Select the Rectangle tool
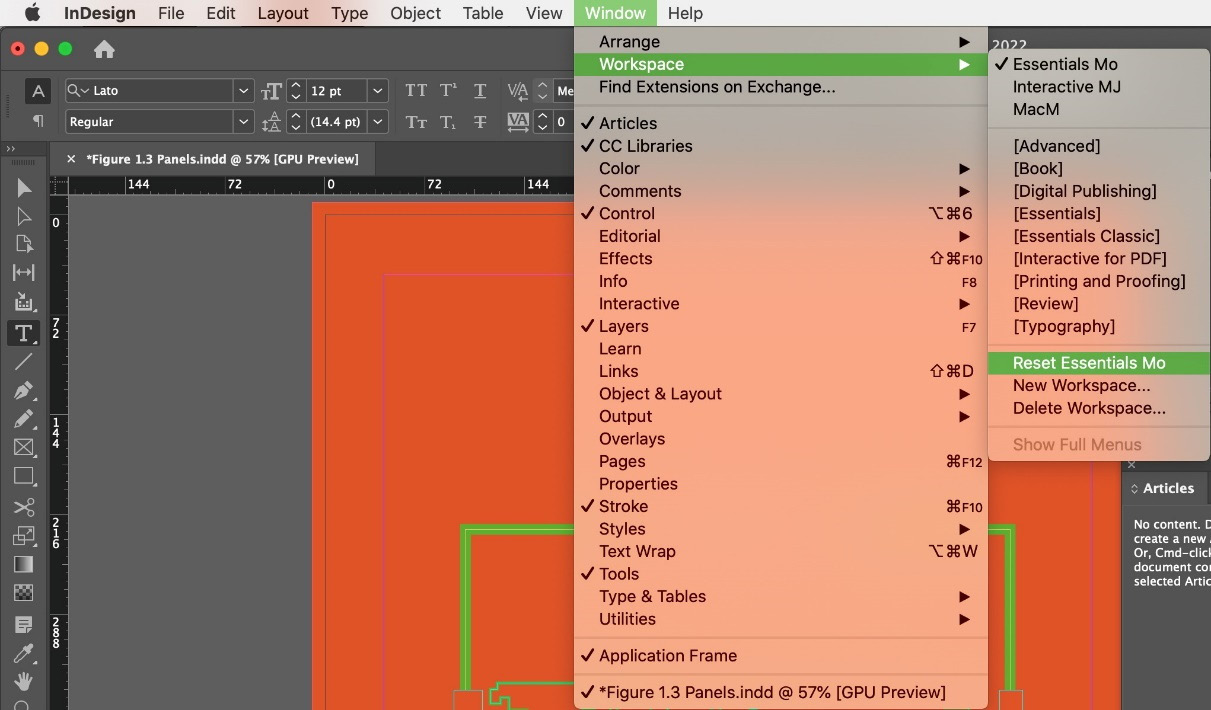Viewport: 1211px width, 710px height. pyautogui.click(x=24, y=476)
